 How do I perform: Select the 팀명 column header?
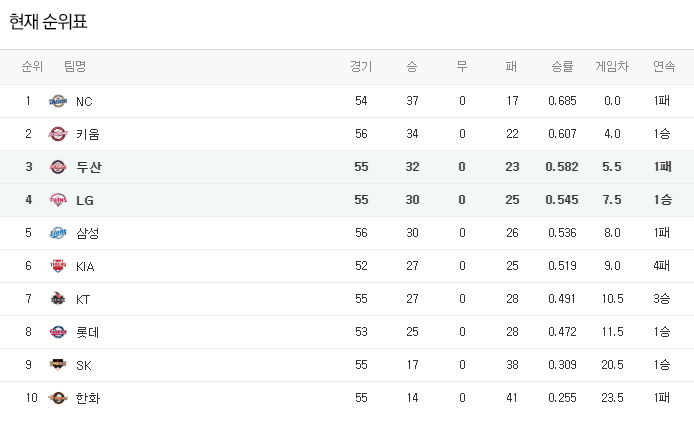click(75, 66)
